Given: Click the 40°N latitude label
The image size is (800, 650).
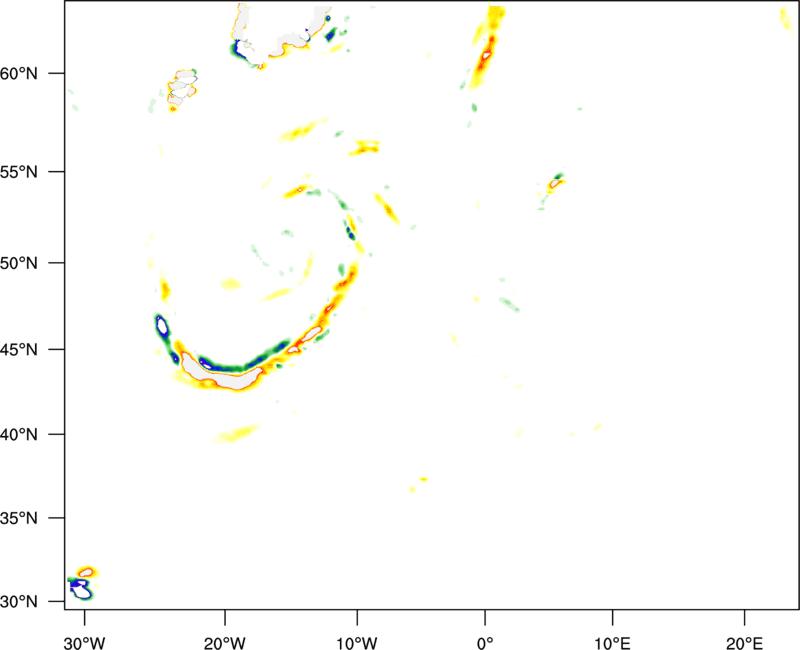Looking at the screenshot, I should [19, 435].
